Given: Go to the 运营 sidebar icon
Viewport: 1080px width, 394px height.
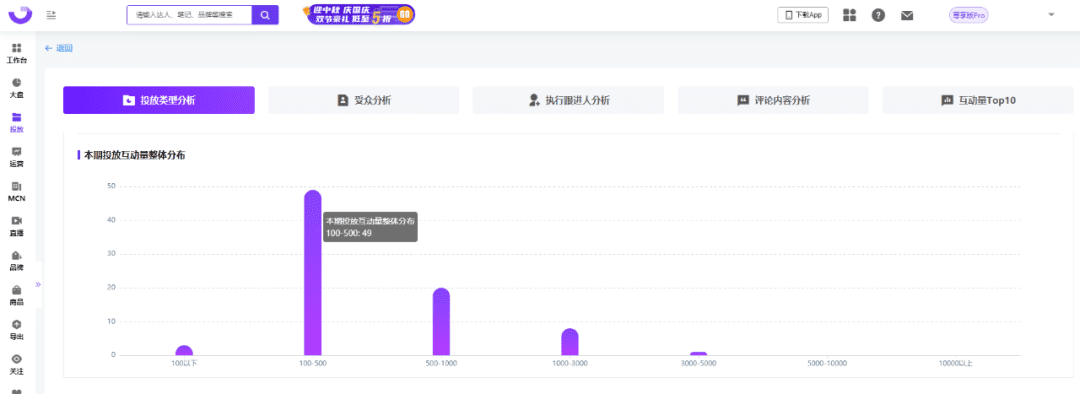Looking at the screenshot, I should (17, 152).
